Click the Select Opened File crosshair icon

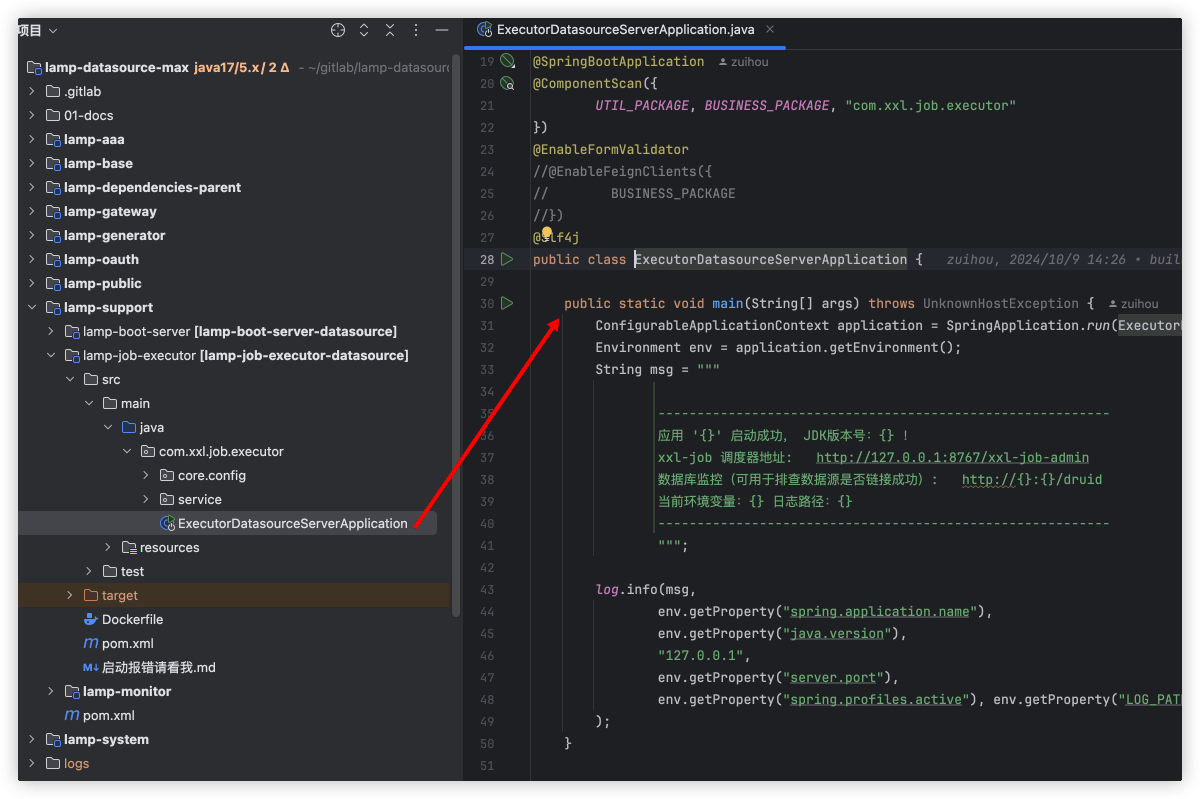(338, 31)
